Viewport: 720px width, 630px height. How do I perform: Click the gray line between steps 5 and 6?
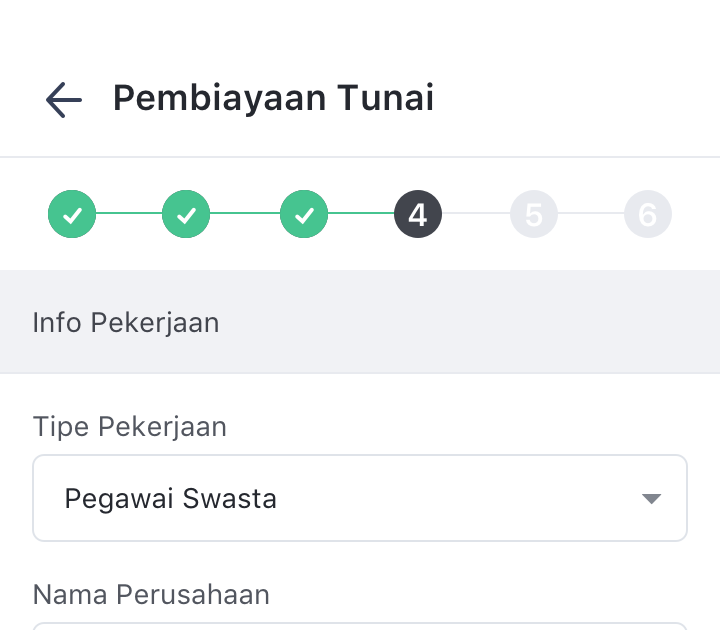tap(590, 214)
